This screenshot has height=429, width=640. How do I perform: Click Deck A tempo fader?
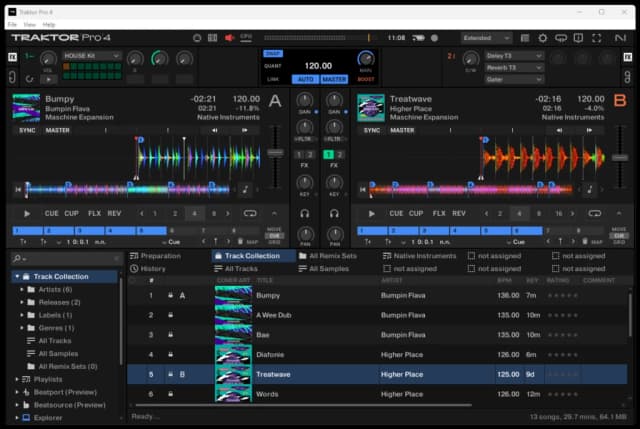[x=276, y=153]
